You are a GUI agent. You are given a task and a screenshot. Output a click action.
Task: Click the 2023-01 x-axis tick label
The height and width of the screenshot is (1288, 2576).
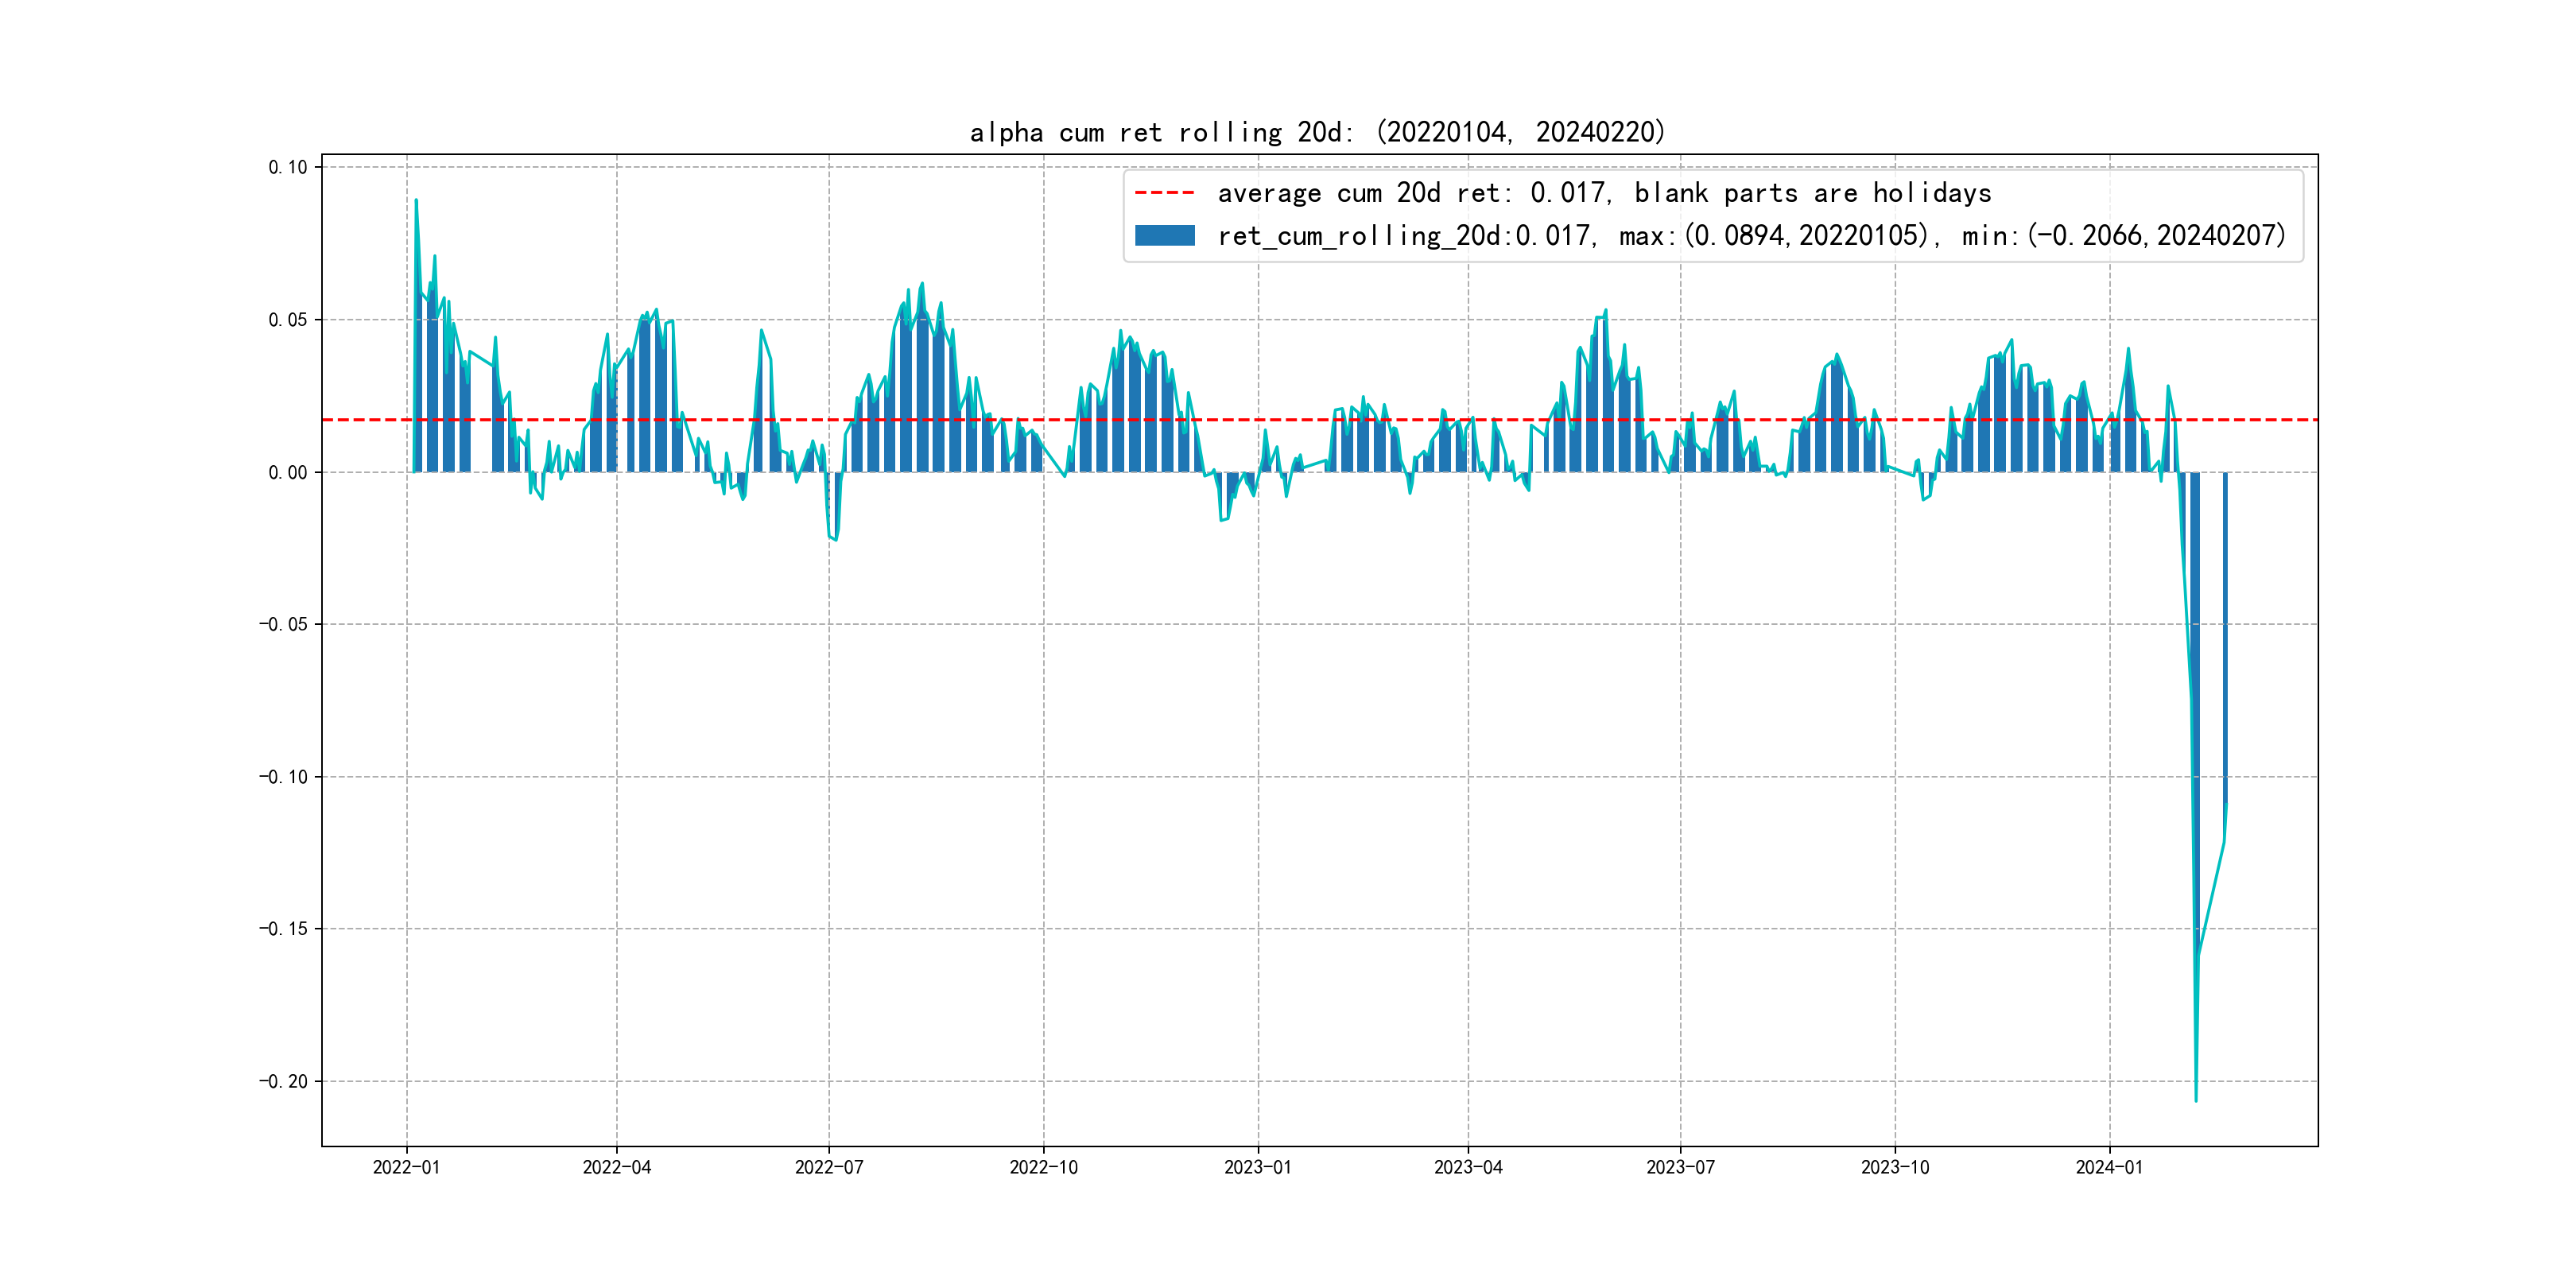point(1257,1167)
